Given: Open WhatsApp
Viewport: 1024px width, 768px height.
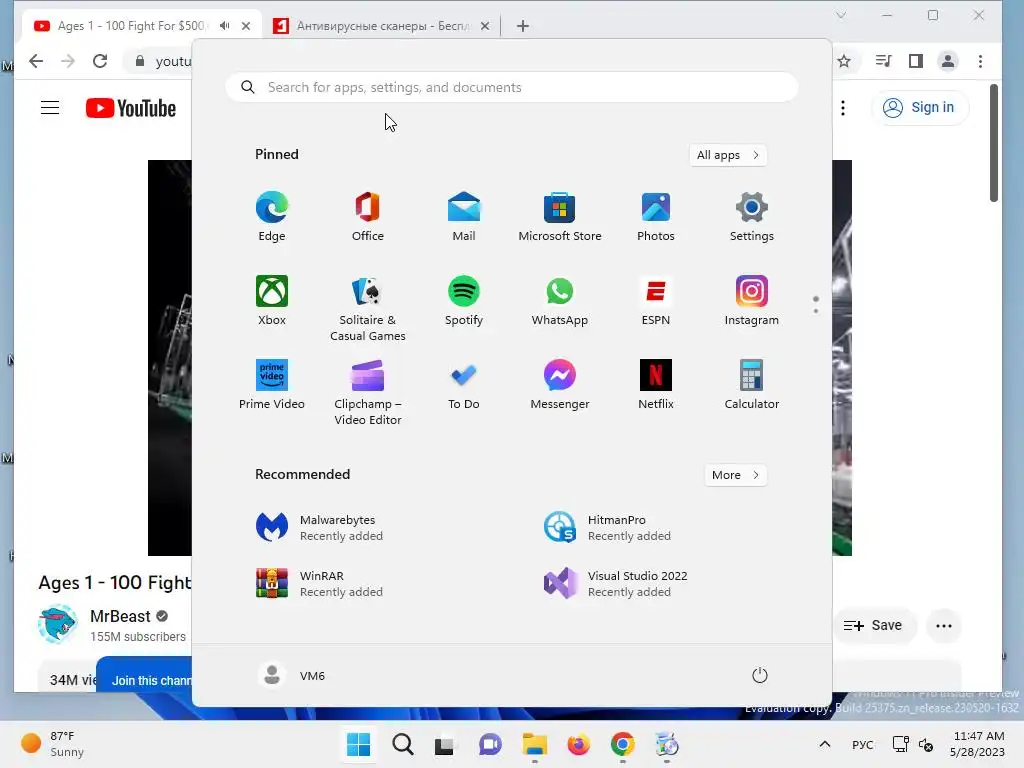Looking at the screenshot, I should (560, 300).
